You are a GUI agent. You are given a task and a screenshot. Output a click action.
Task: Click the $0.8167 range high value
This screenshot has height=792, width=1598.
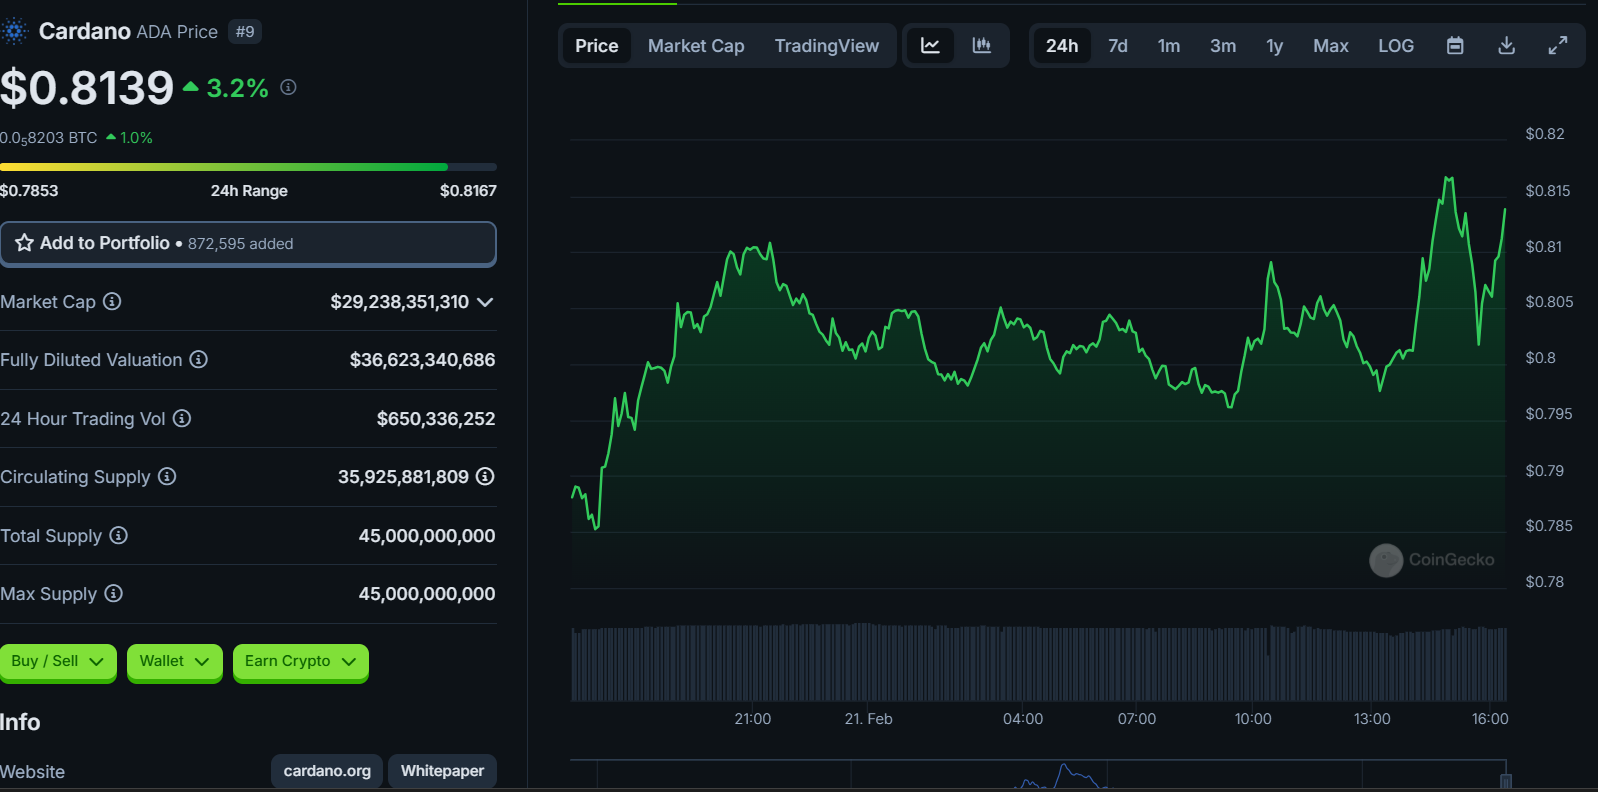468,191
